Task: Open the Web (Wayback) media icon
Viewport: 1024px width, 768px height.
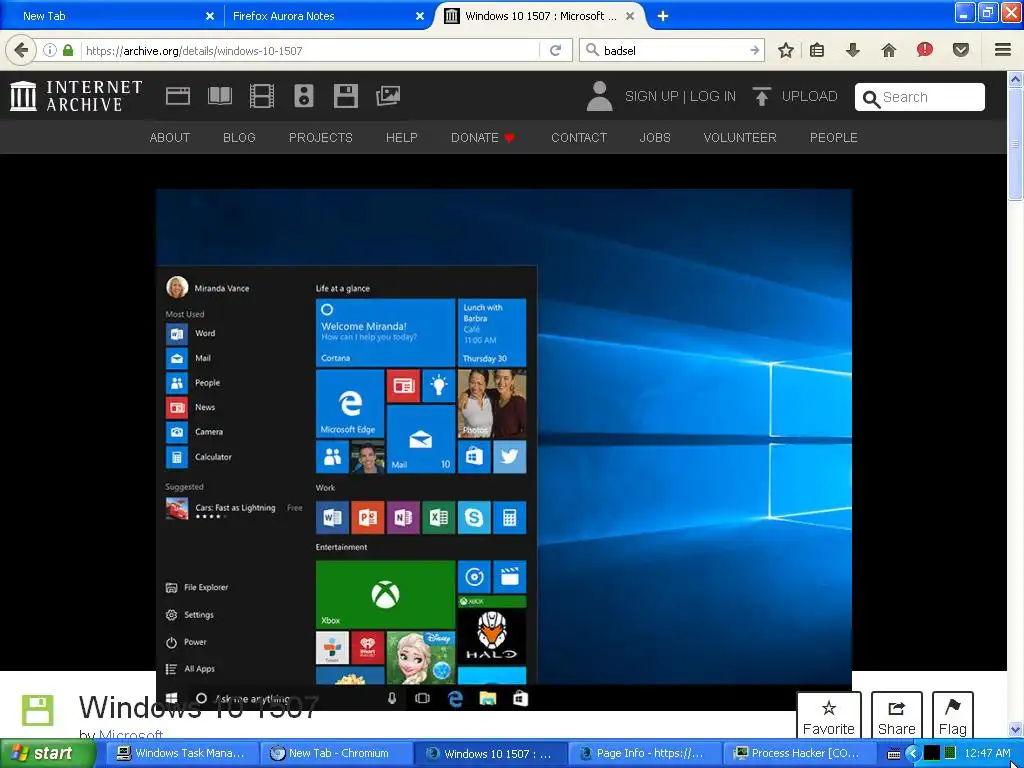Action: 178,96
